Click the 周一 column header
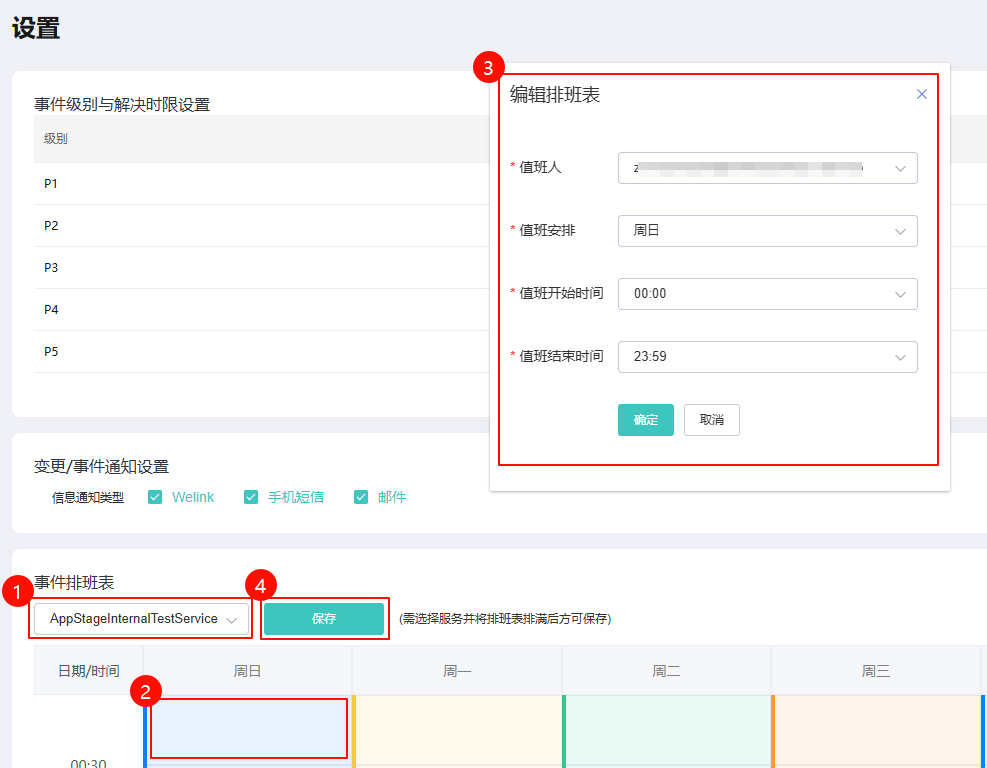The width and height of the screenshot is (987, 768). tap(457, 671)
